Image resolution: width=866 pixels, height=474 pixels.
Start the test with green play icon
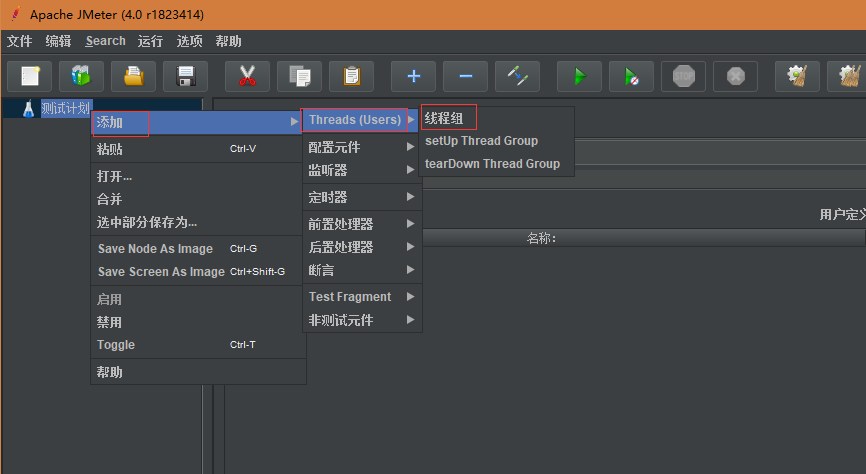coord(579,76)
